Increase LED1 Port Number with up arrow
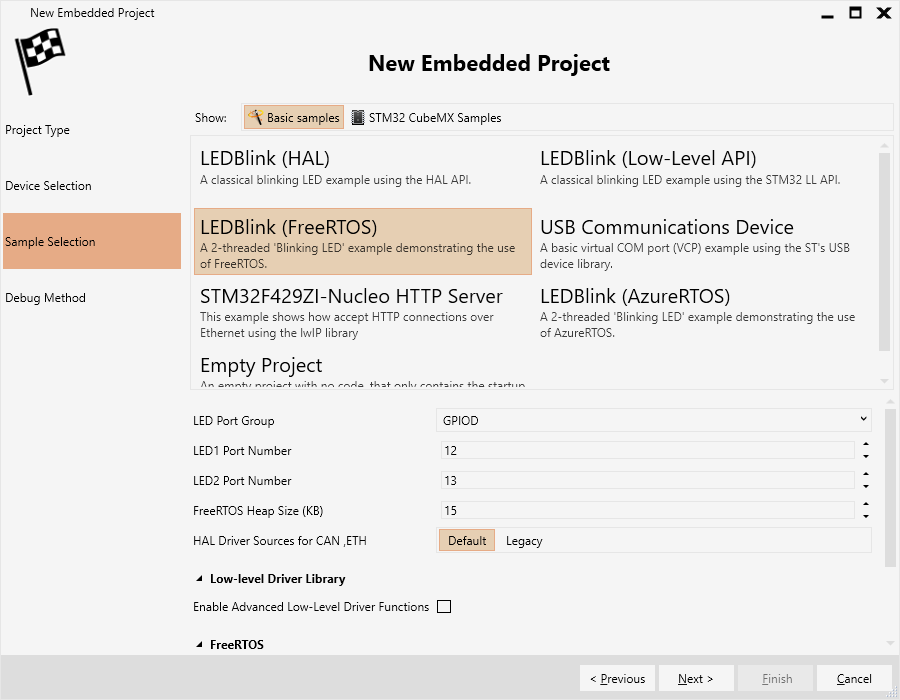Viewport: 900px width, 700px height. [866, 444]
